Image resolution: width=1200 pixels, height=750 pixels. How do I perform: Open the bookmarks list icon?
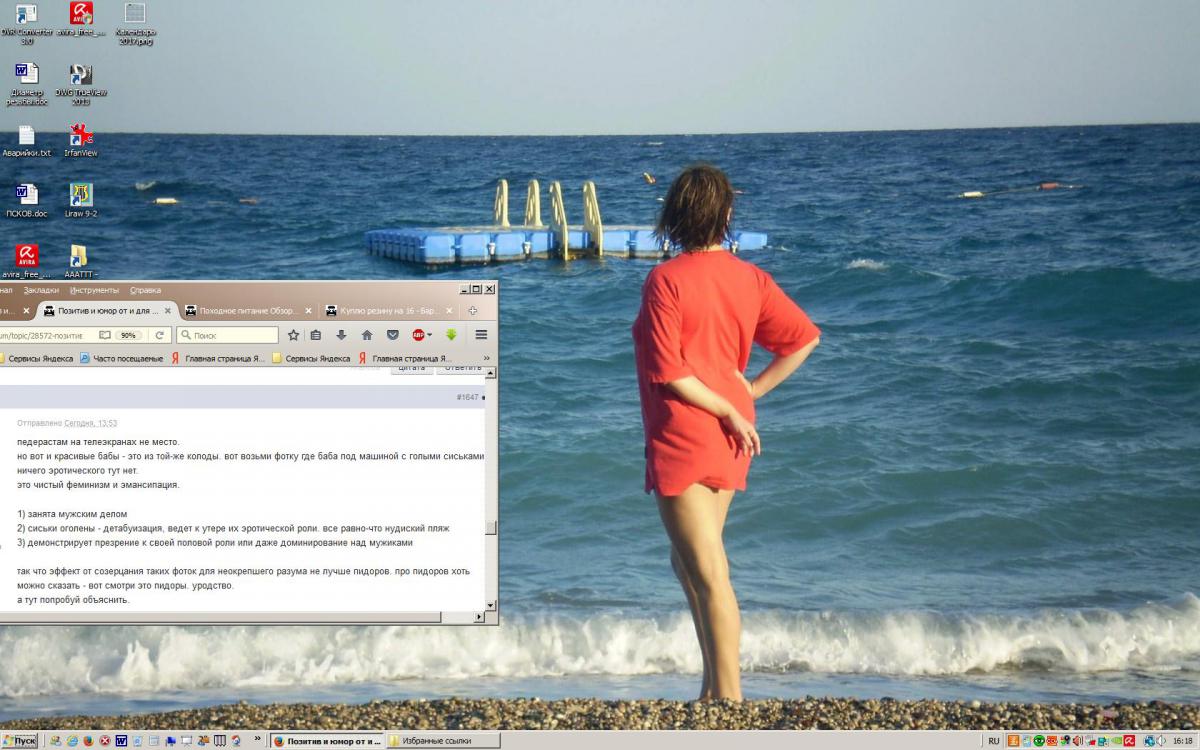316,335
